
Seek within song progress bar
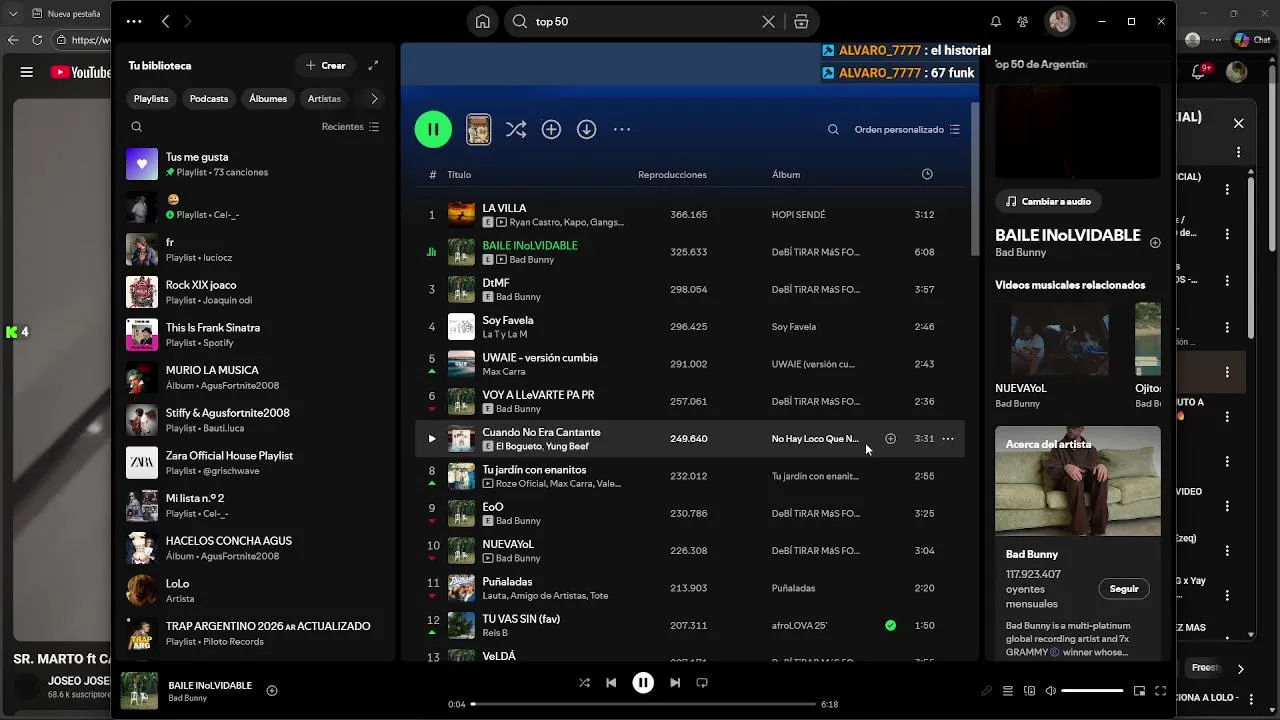tap(643, 704)
